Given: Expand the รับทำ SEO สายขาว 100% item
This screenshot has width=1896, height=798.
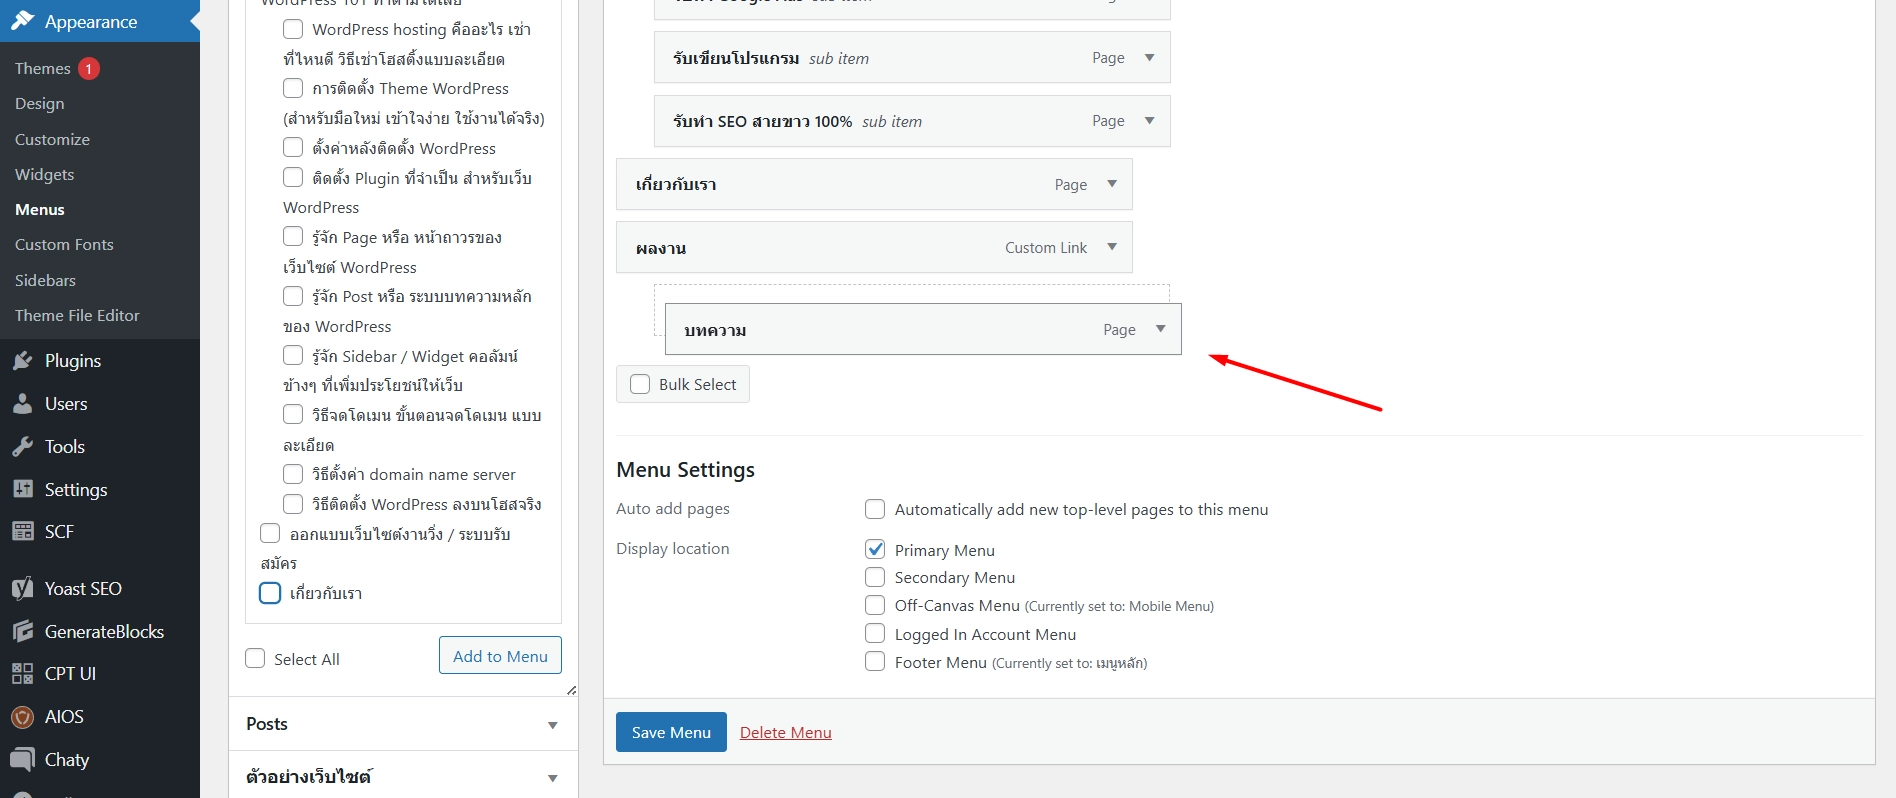Looking at the screenshot, I should pos(1150,121).
